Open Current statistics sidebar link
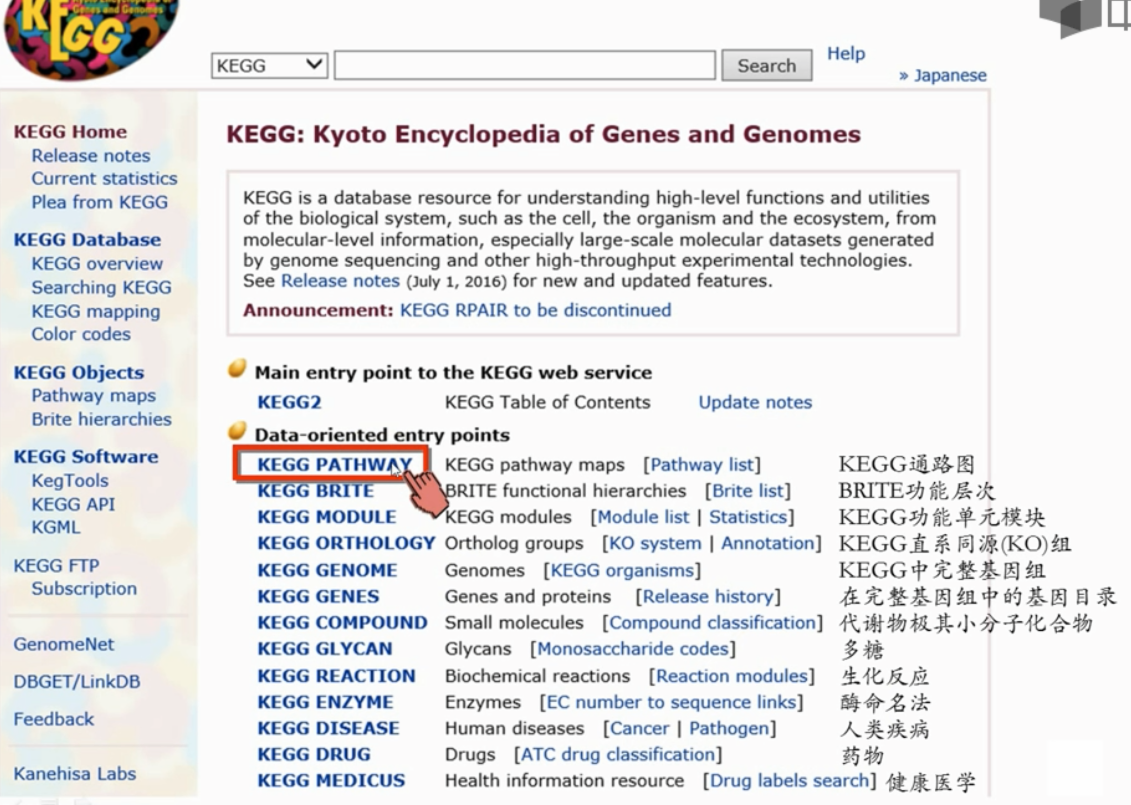1131x805 pixels. pyautogui.click(x=104, y=178)
